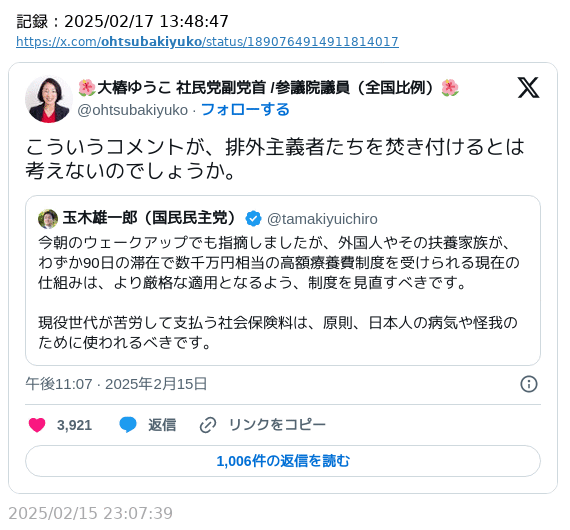Click 1,006件の返信を読む button

283,461
